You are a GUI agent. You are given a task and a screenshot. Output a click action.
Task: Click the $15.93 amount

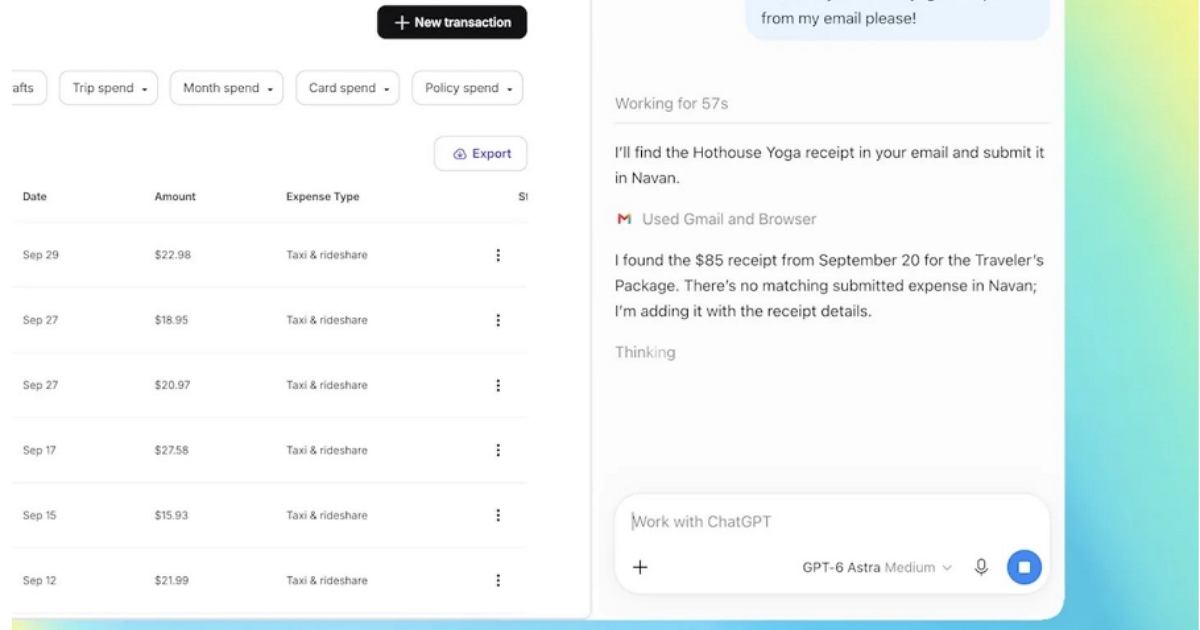point(171,515)
